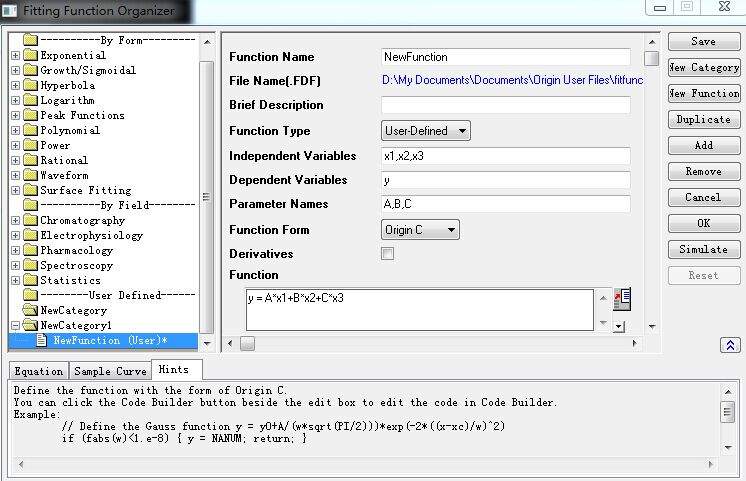Screen dimensions: 746x481
Task: Expand the Statistics category
Action: click(x=15, y=280)
